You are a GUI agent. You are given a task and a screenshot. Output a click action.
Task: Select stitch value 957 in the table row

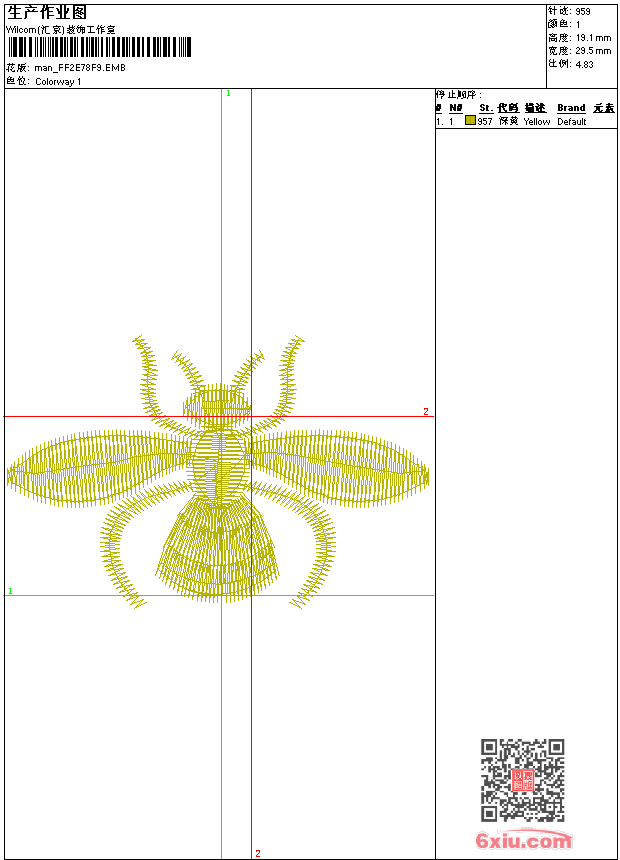pyautogui.click(x=485, y=121)
